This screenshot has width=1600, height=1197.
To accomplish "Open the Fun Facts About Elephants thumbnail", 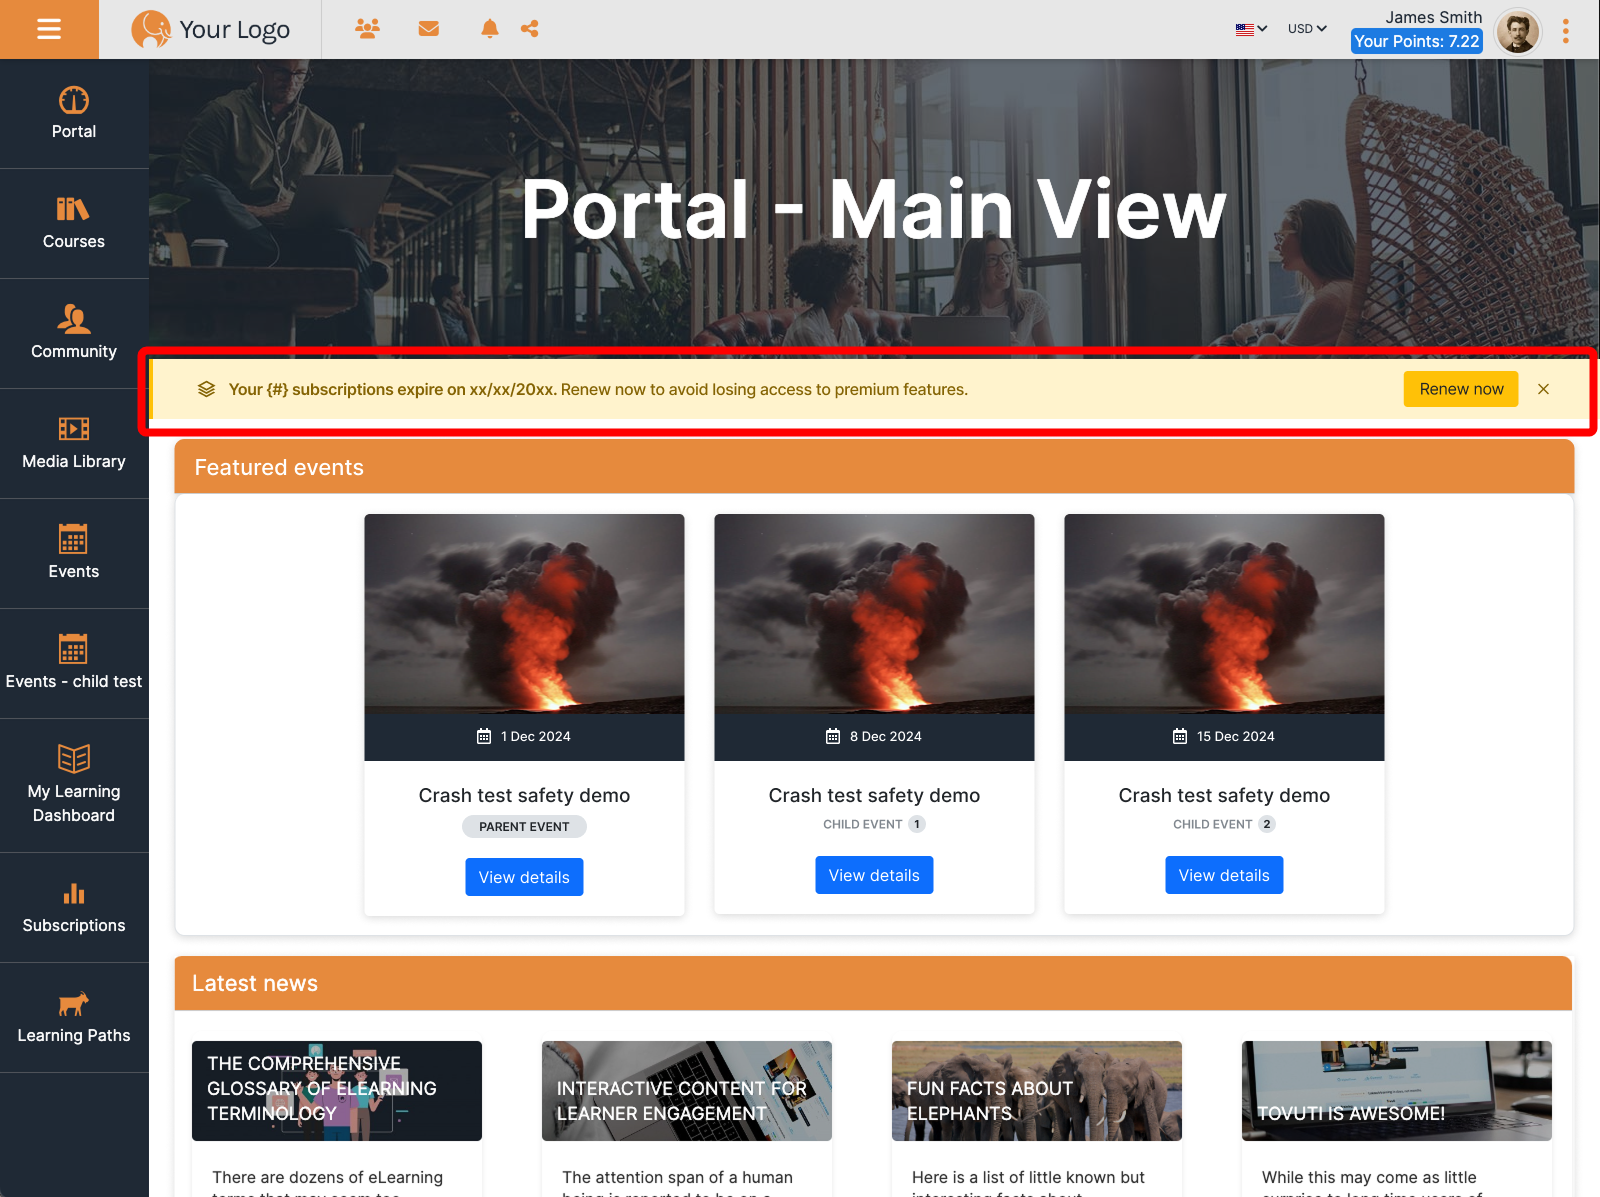I will point(1036,1090).
